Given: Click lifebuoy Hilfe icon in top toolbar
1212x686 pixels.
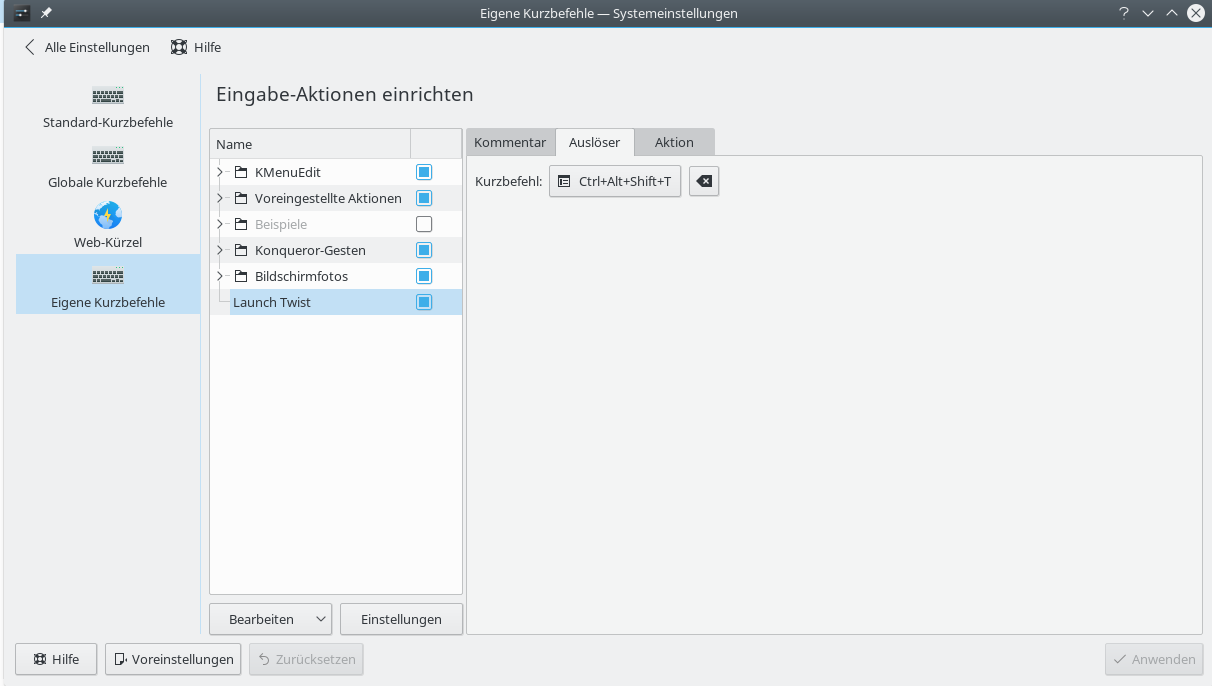Looking at the screenshot, I should (179, 47).
